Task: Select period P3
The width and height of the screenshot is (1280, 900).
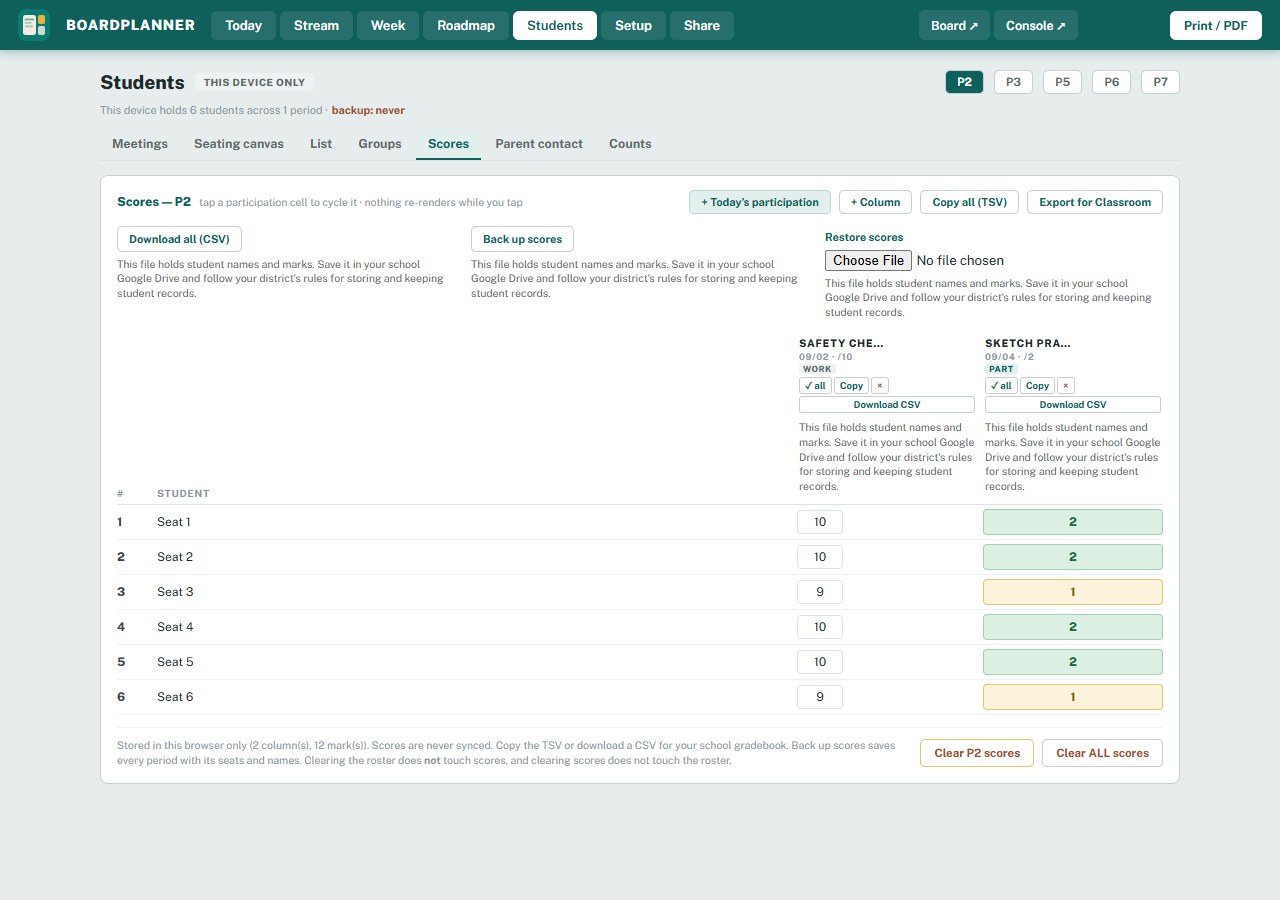Action: [1013, 82]
